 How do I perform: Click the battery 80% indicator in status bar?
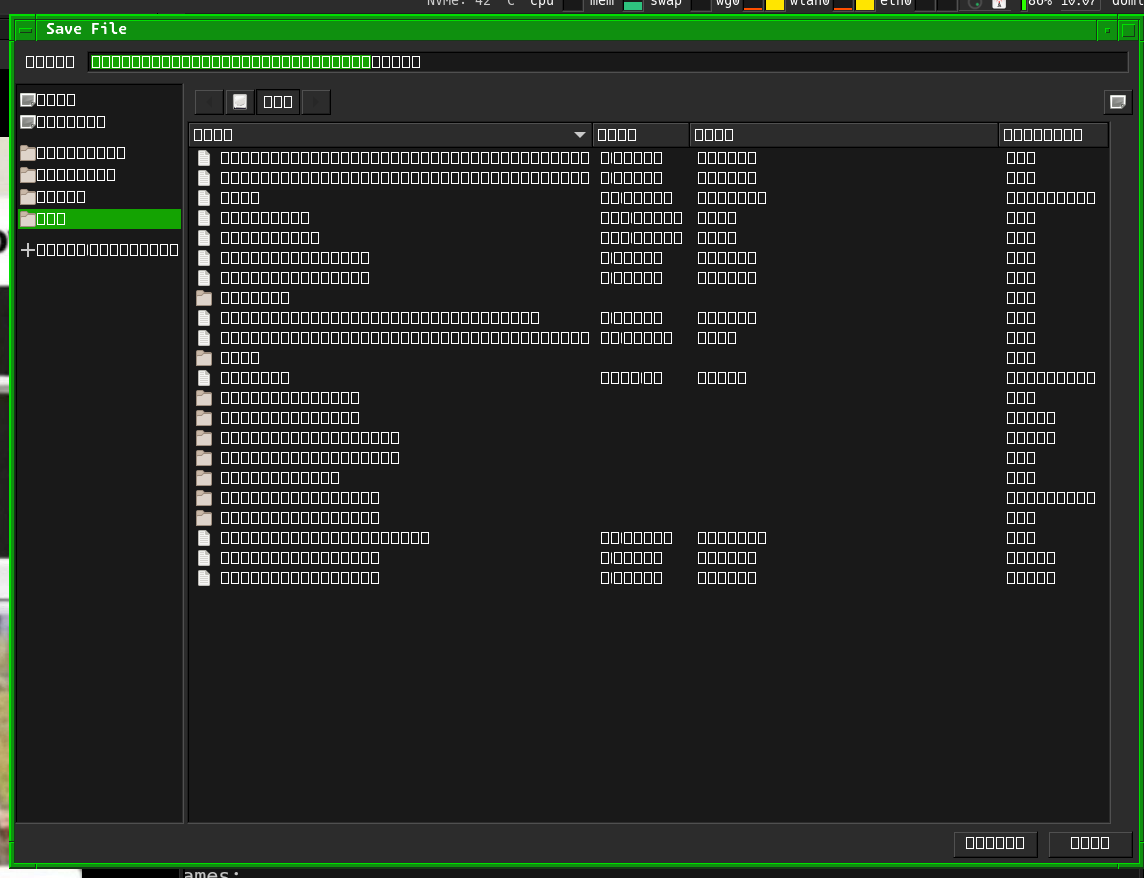coord(1036,4)
